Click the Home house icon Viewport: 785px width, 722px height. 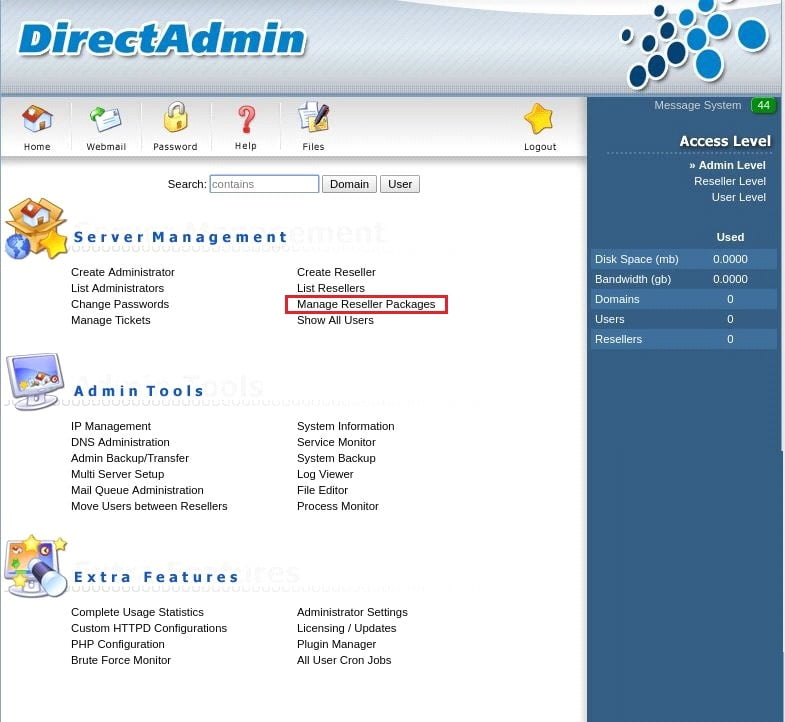(x=37, y=120)
